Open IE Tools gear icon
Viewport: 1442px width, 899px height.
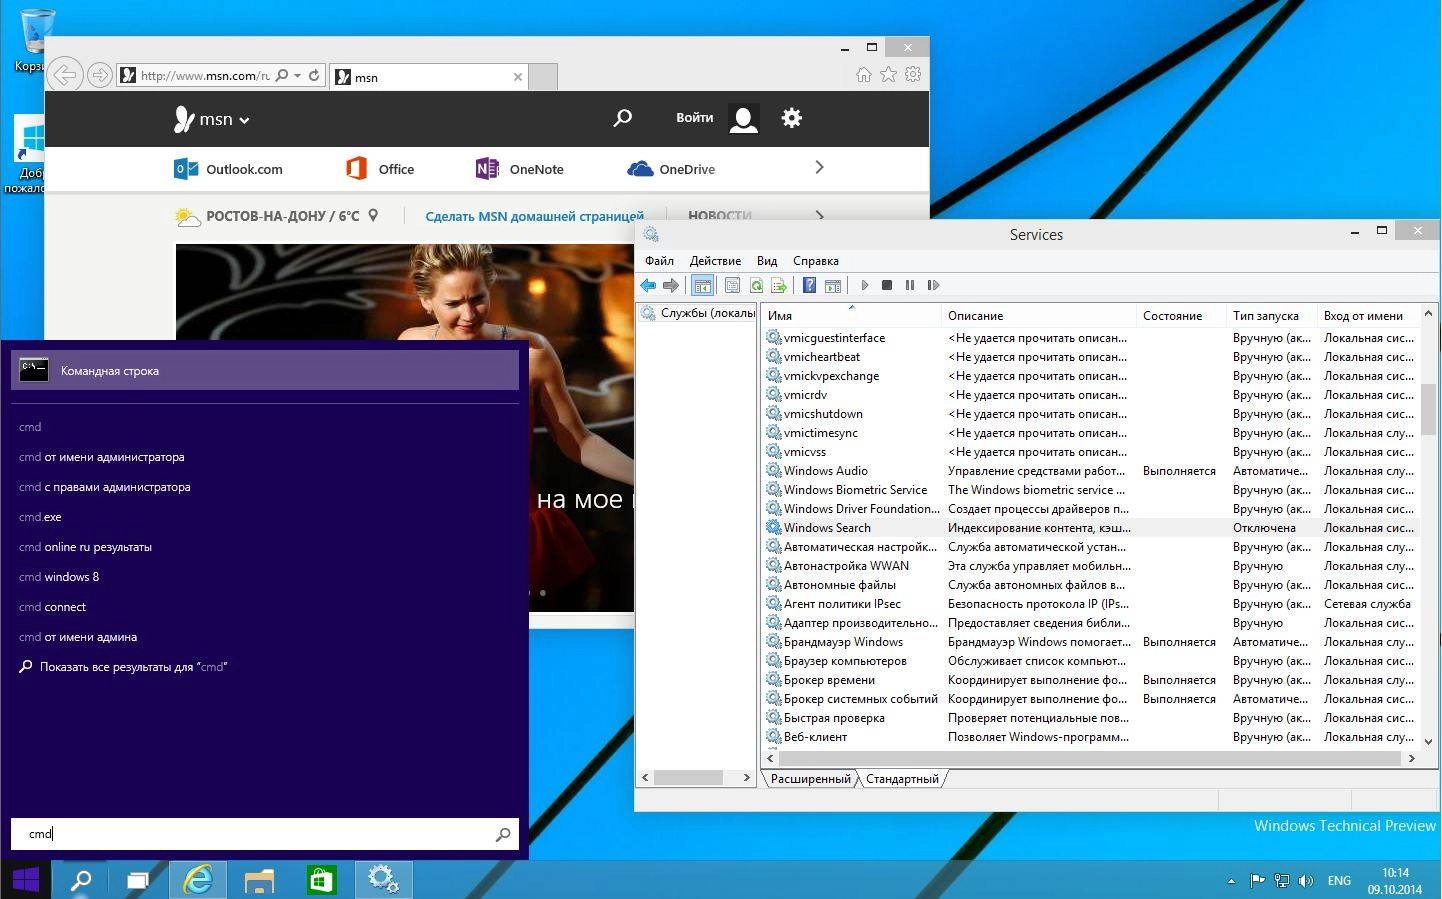[913, 74]
